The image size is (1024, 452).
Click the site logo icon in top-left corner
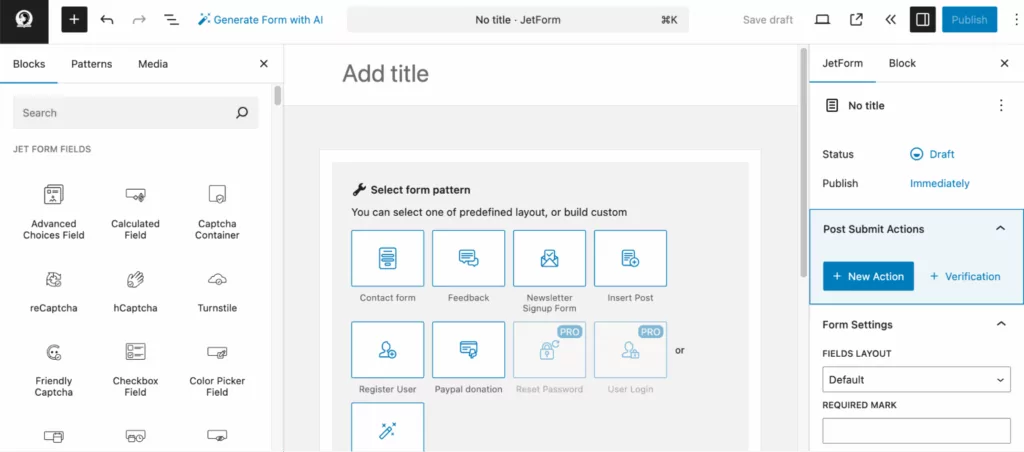(x=24, y=22)
